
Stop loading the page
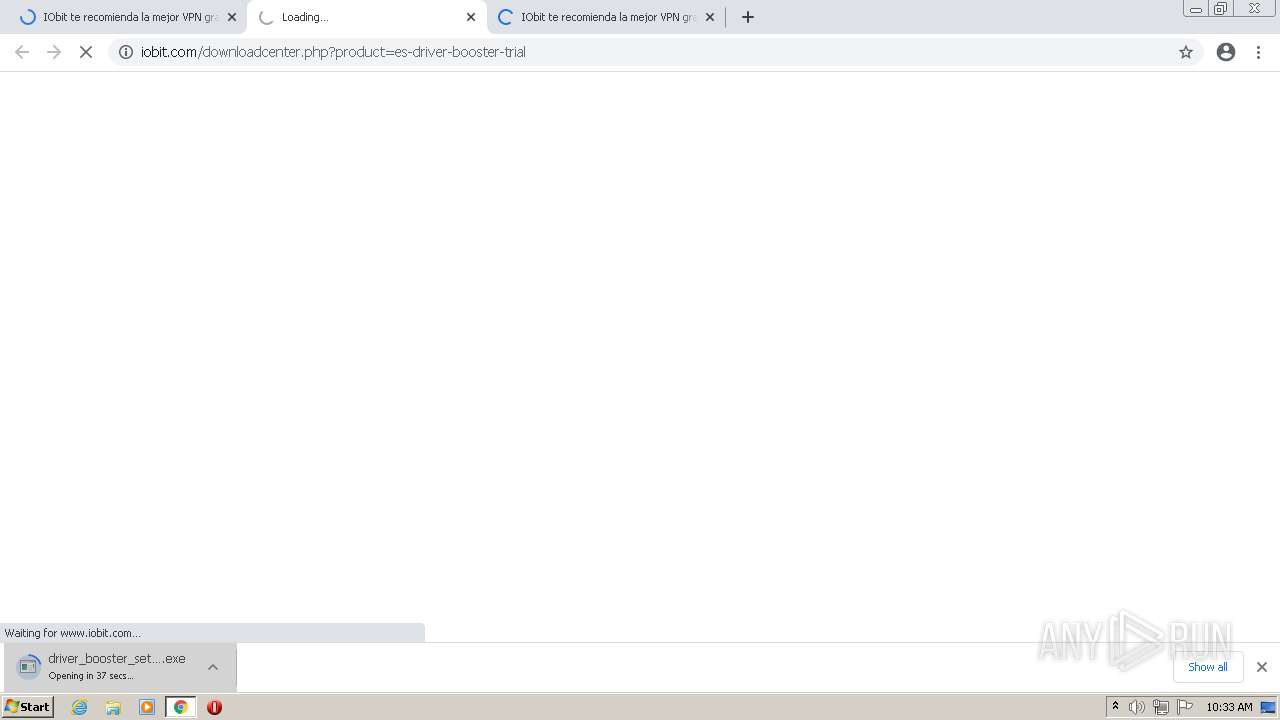[86, 52]
